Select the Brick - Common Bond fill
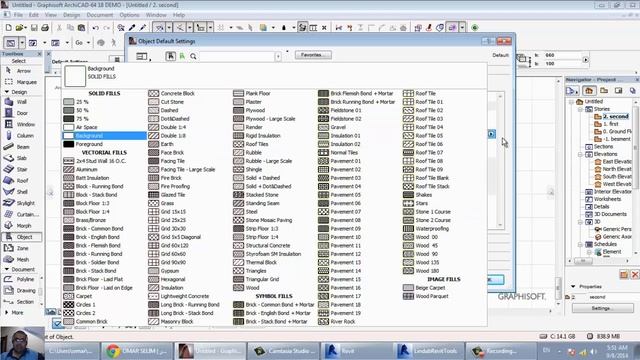 point(104,229)
